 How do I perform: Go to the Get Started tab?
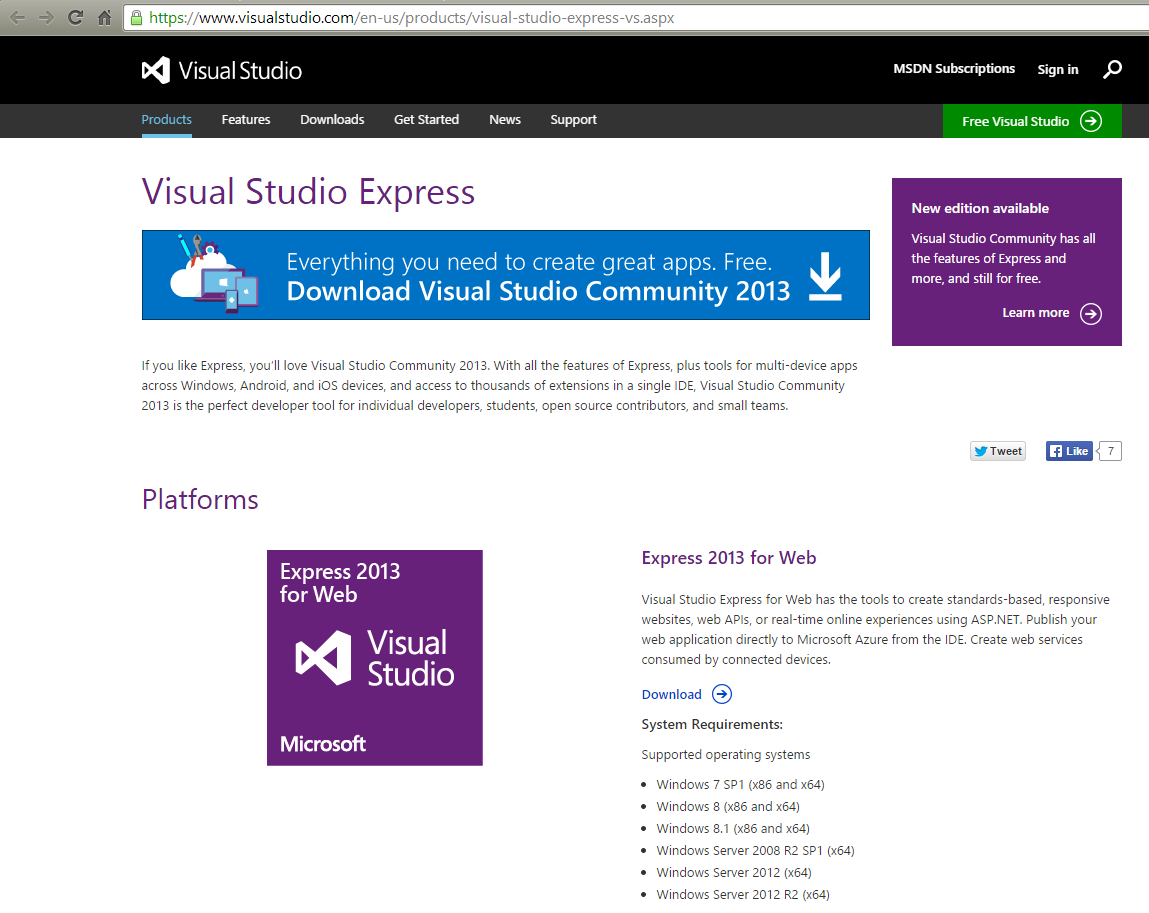[x=426, y=119]
